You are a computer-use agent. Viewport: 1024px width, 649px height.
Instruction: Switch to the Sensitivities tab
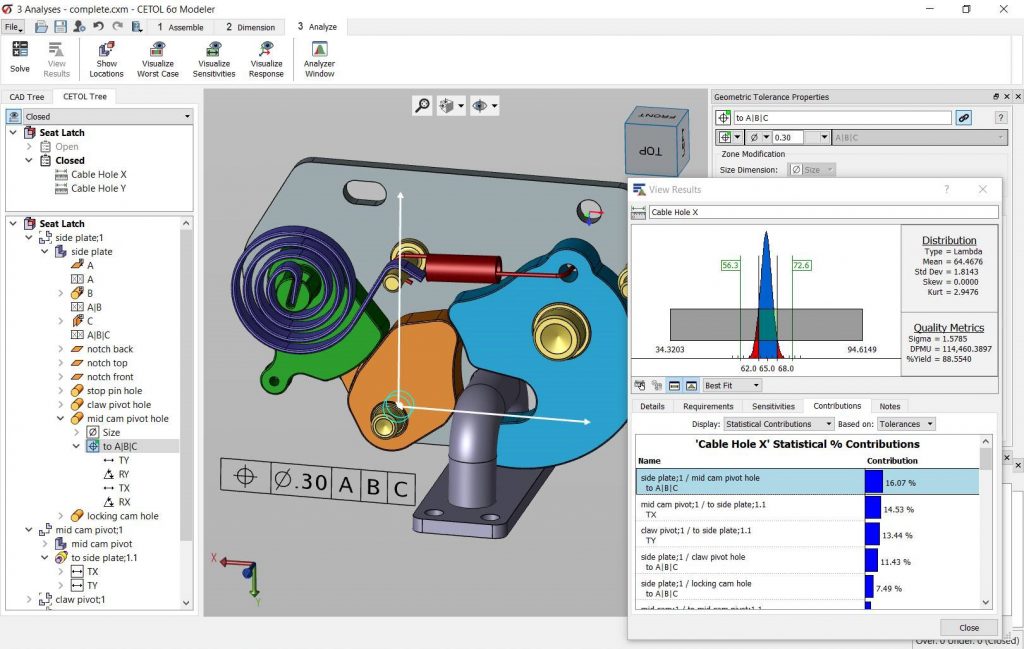coord(775,406)
